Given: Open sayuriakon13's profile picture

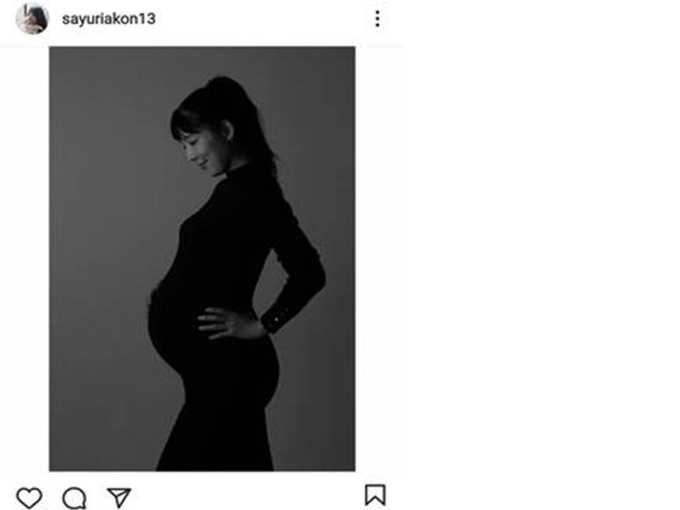Looking at the screenshot, I should click(x=32, y=19).
